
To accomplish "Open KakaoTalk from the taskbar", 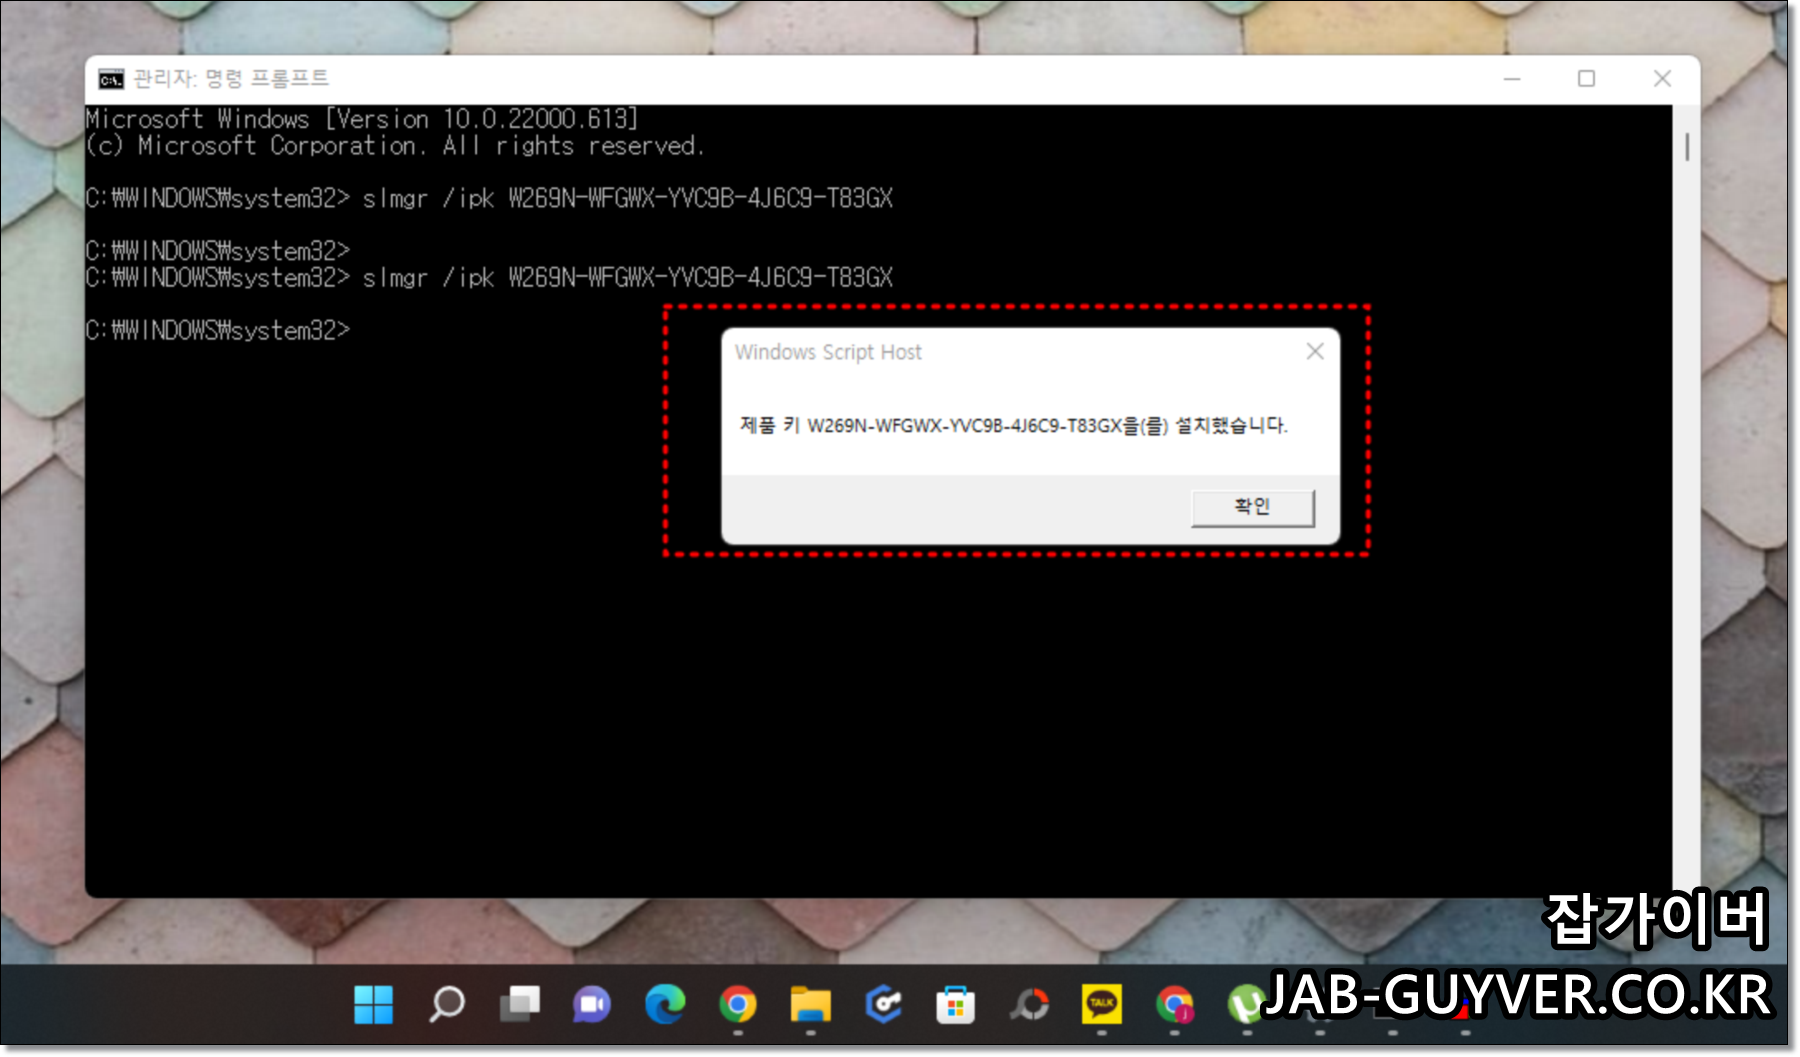I will pos(1102,1004).
